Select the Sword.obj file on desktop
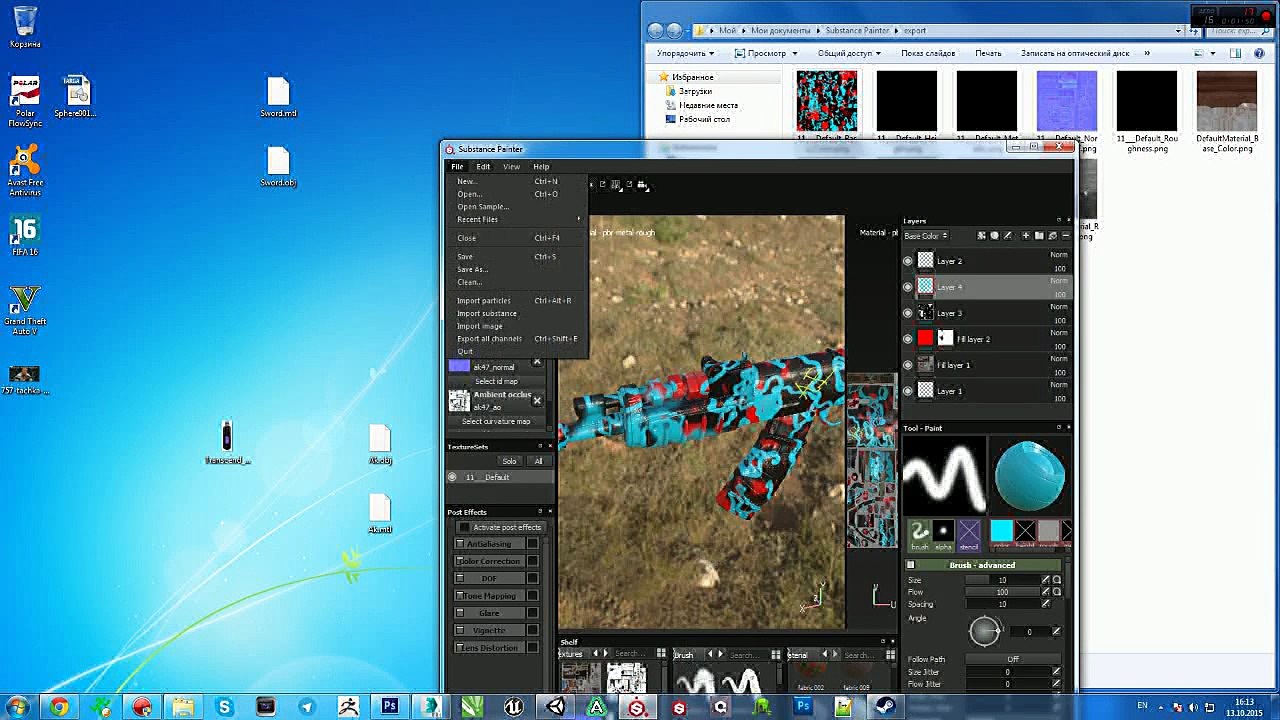 278,167
